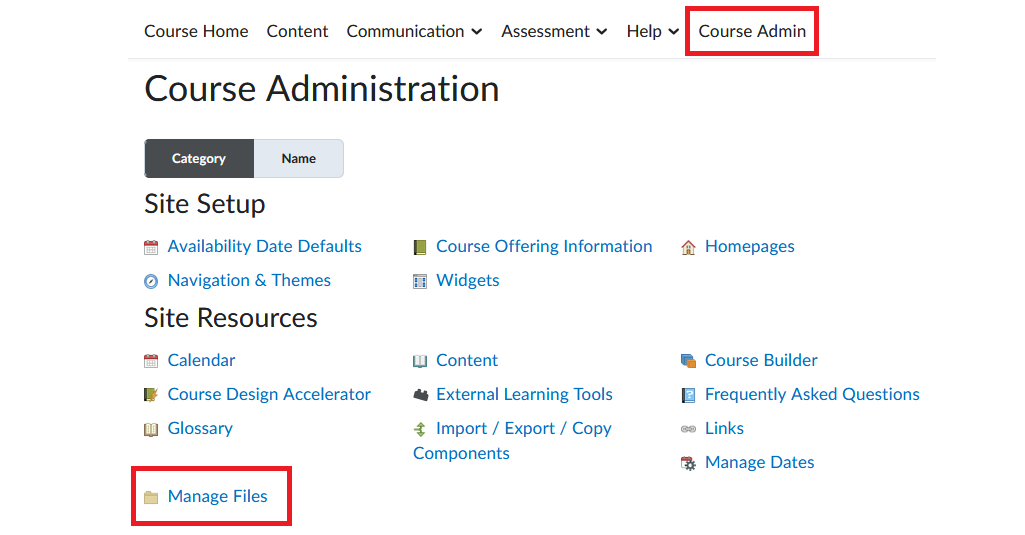Go to Course Home in navbar

196,31
